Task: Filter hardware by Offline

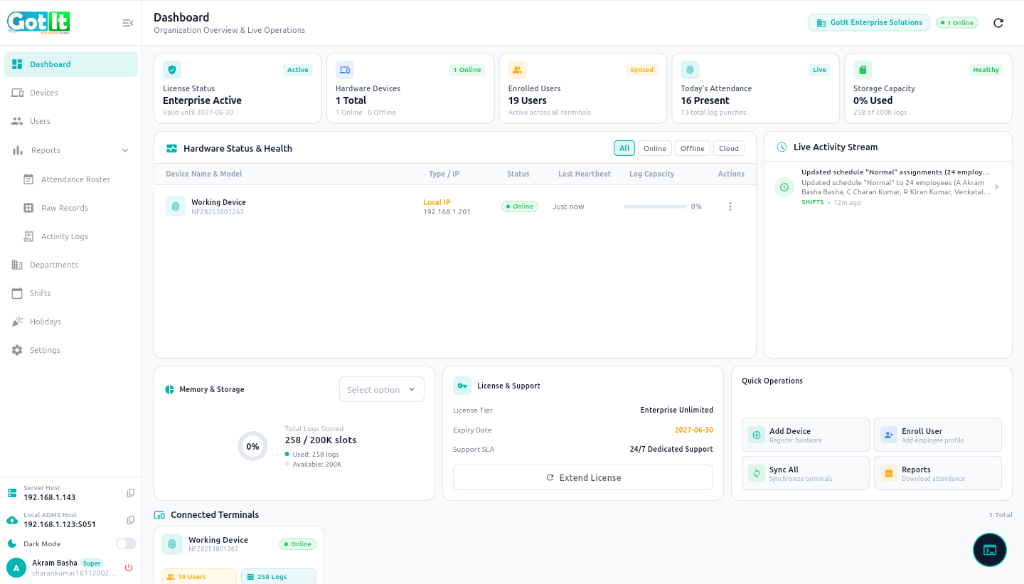Action: 692,148
